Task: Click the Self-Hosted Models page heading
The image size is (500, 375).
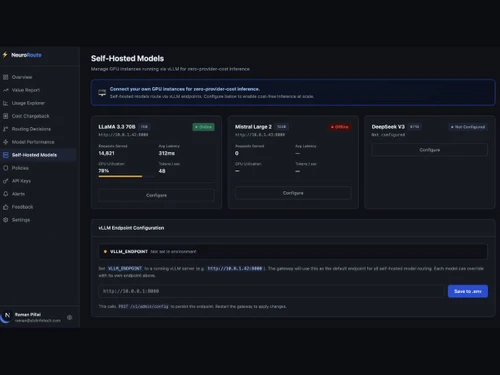Action: click(127, 58)
